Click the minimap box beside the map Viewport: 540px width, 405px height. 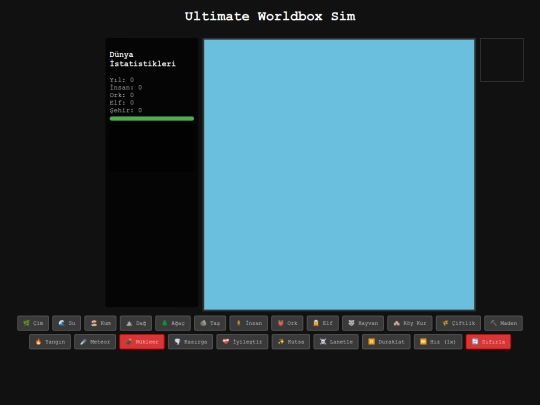(x=502, y=60)
